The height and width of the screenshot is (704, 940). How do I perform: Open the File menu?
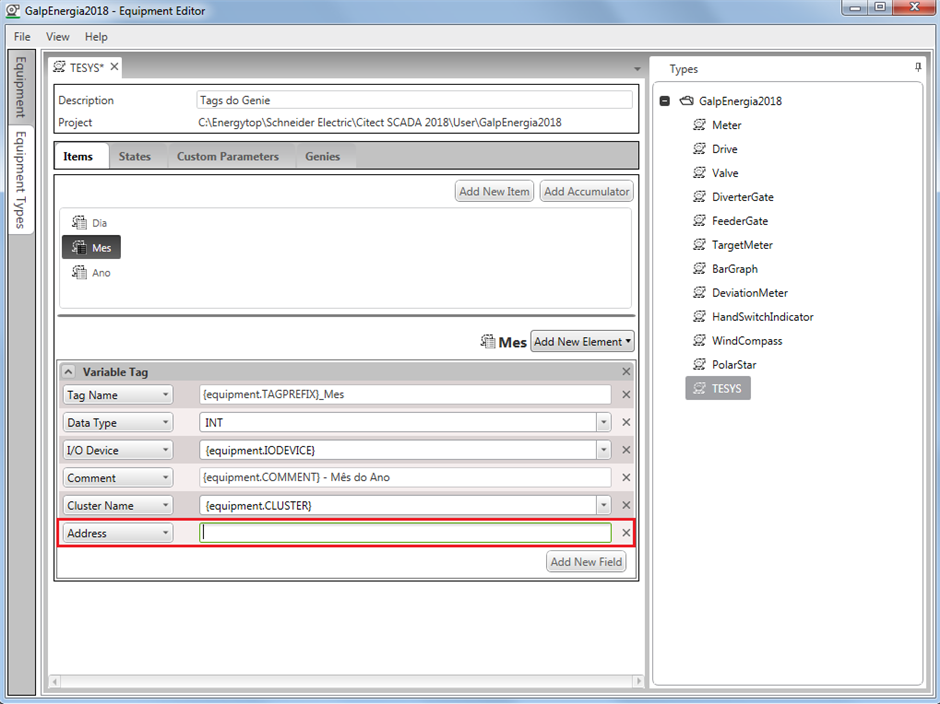pyautogui.click(x=22, y=37)
